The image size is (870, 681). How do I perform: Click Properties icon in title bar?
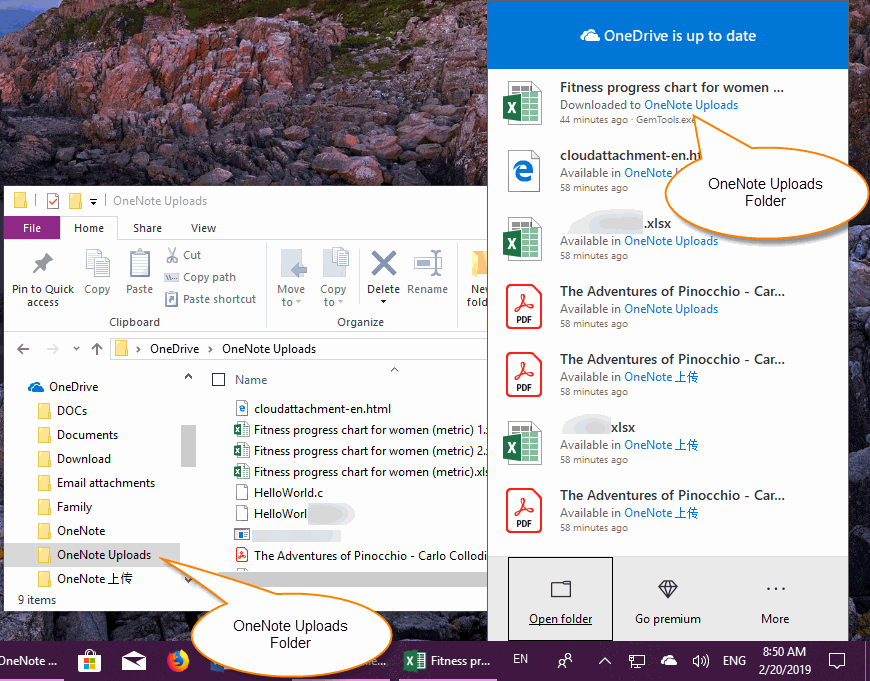point(53,200)
